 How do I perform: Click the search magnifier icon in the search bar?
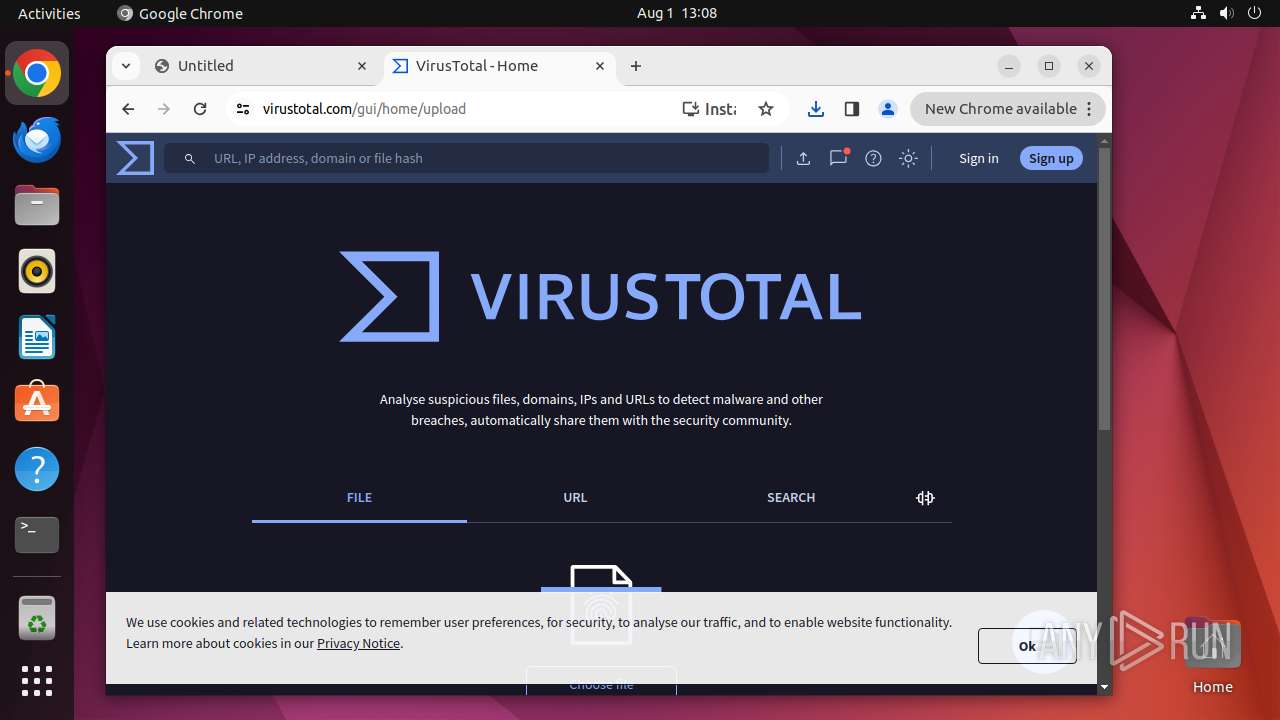click(190, 159)
